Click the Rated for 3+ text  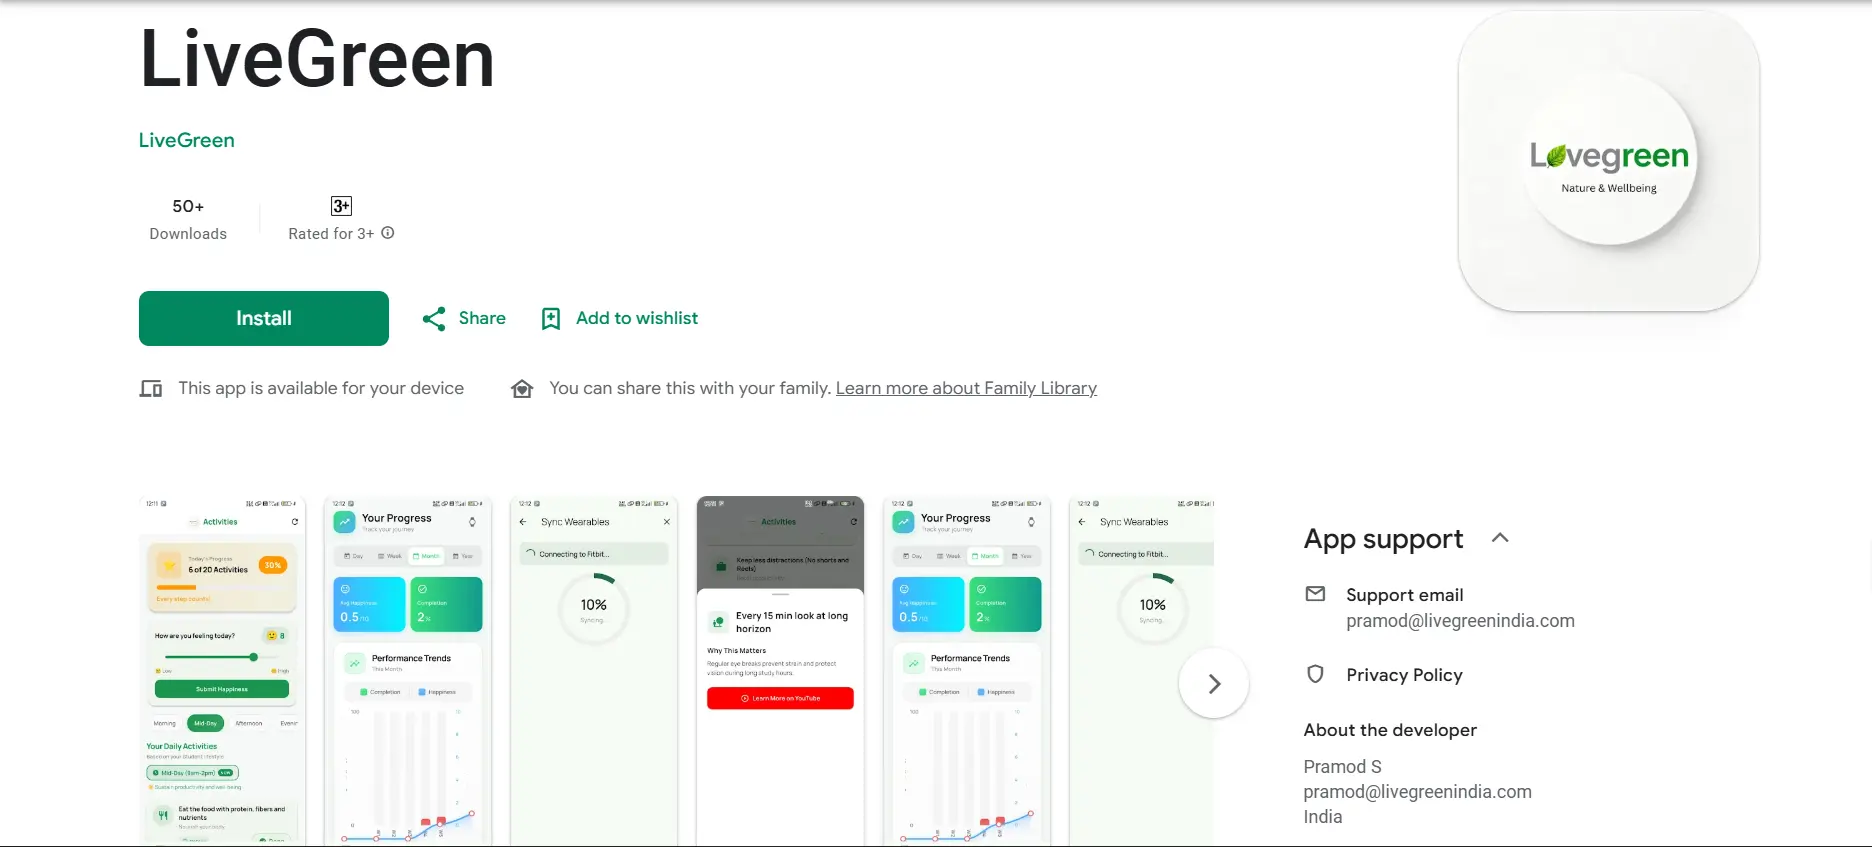pyautogui.click(x=331, y=233)
